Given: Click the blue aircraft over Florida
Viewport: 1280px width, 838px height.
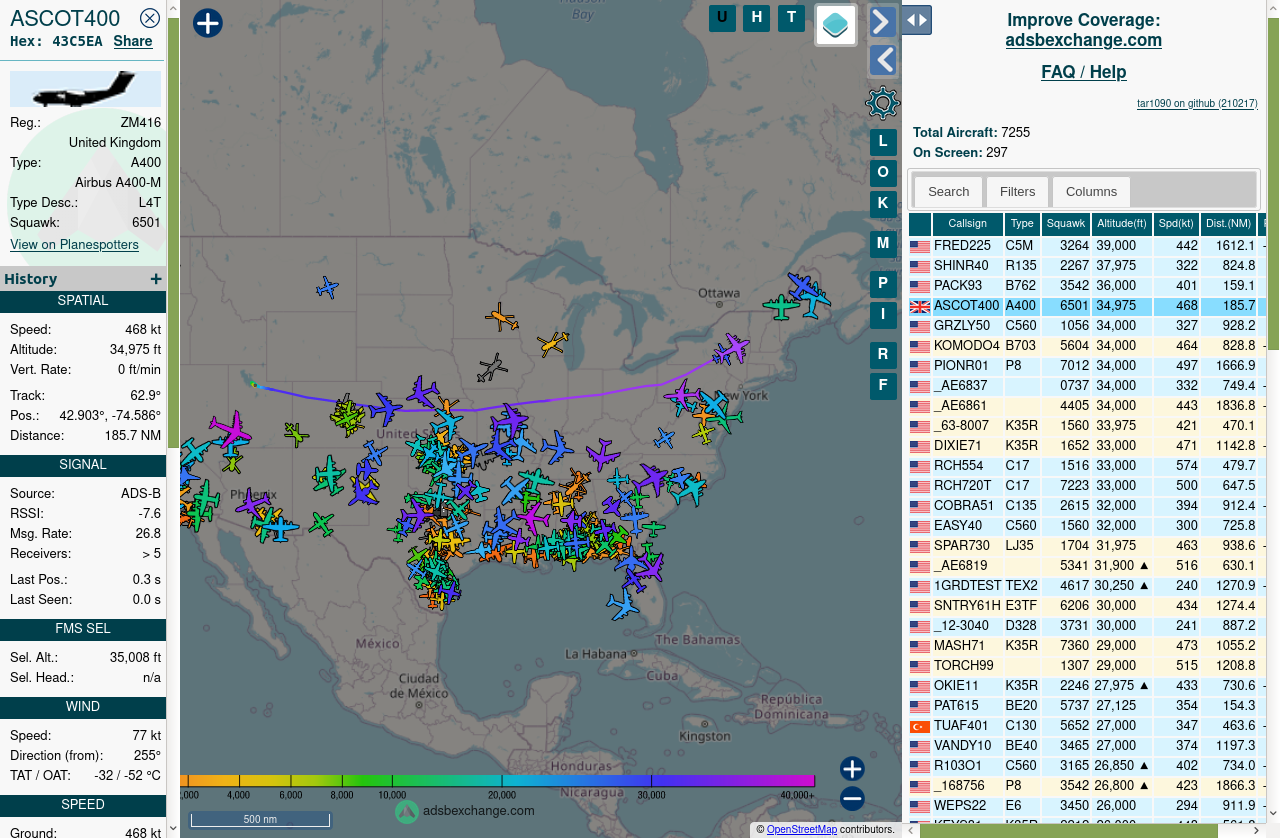Looking at the screenshot, I should (x=623, y=603).
